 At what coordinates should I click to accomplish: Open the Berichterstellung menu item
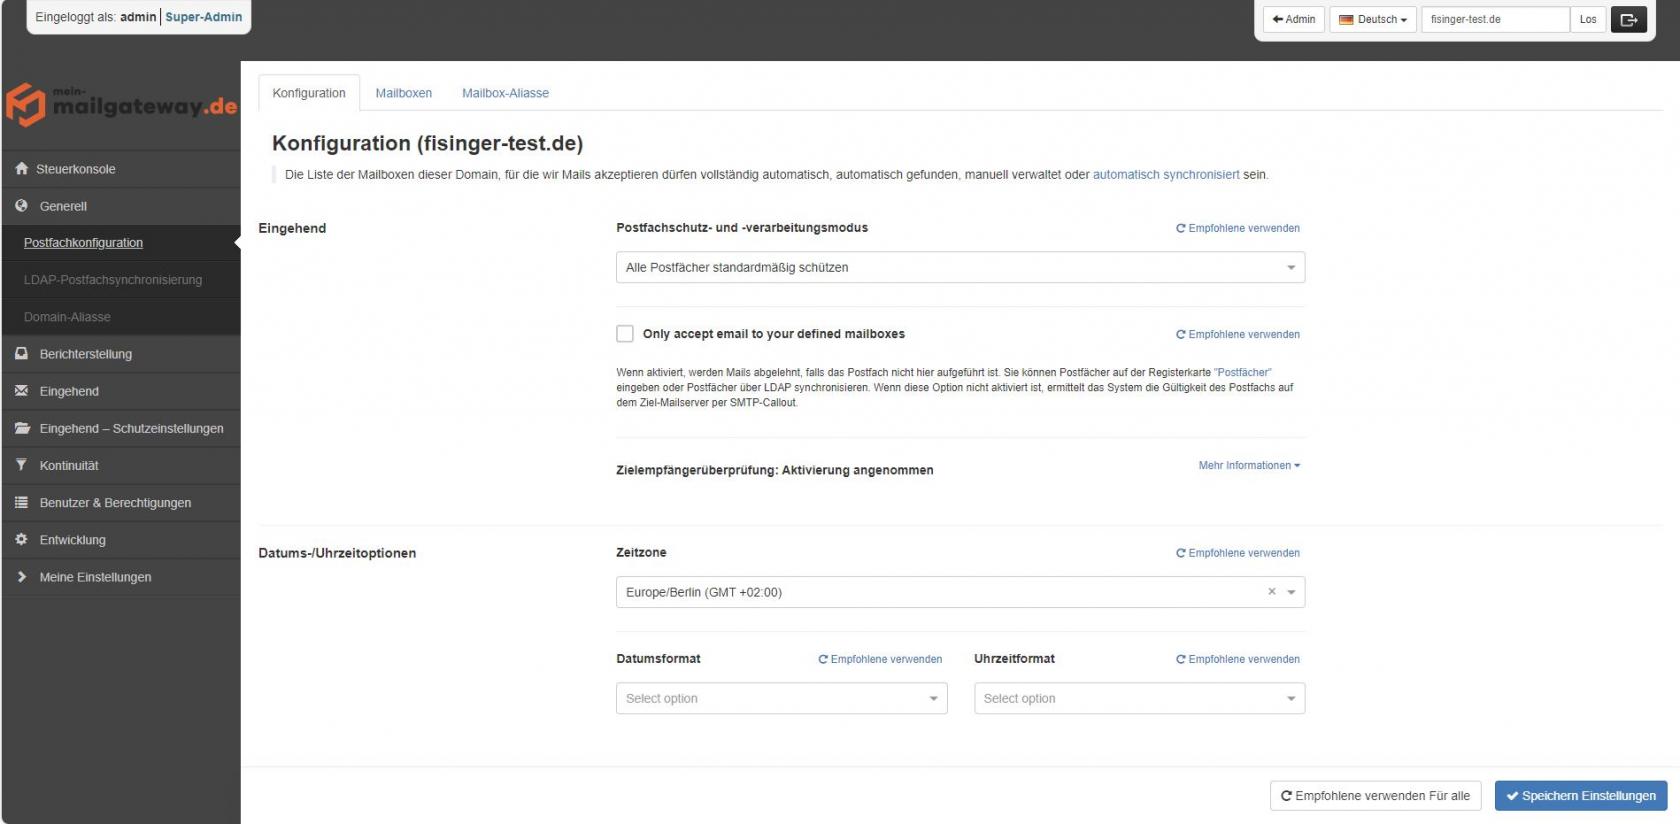coord(121,354)
